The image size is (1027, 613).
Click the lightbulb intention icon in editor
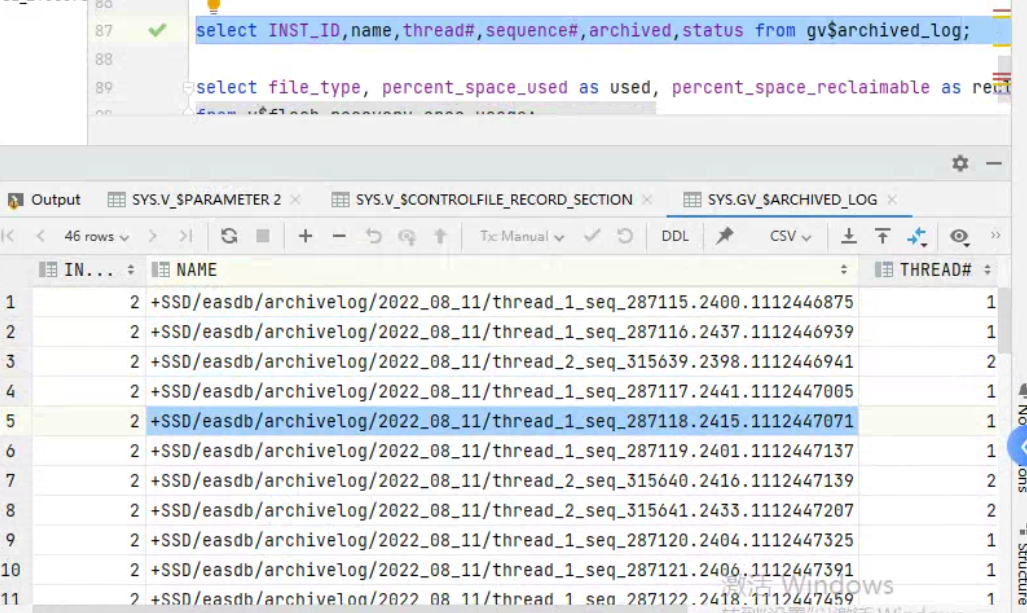pos(214,6)
